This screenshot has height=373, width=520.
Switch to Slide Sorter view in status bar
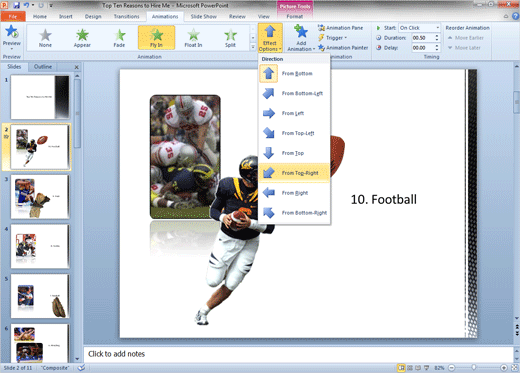(x=410, y=368)
